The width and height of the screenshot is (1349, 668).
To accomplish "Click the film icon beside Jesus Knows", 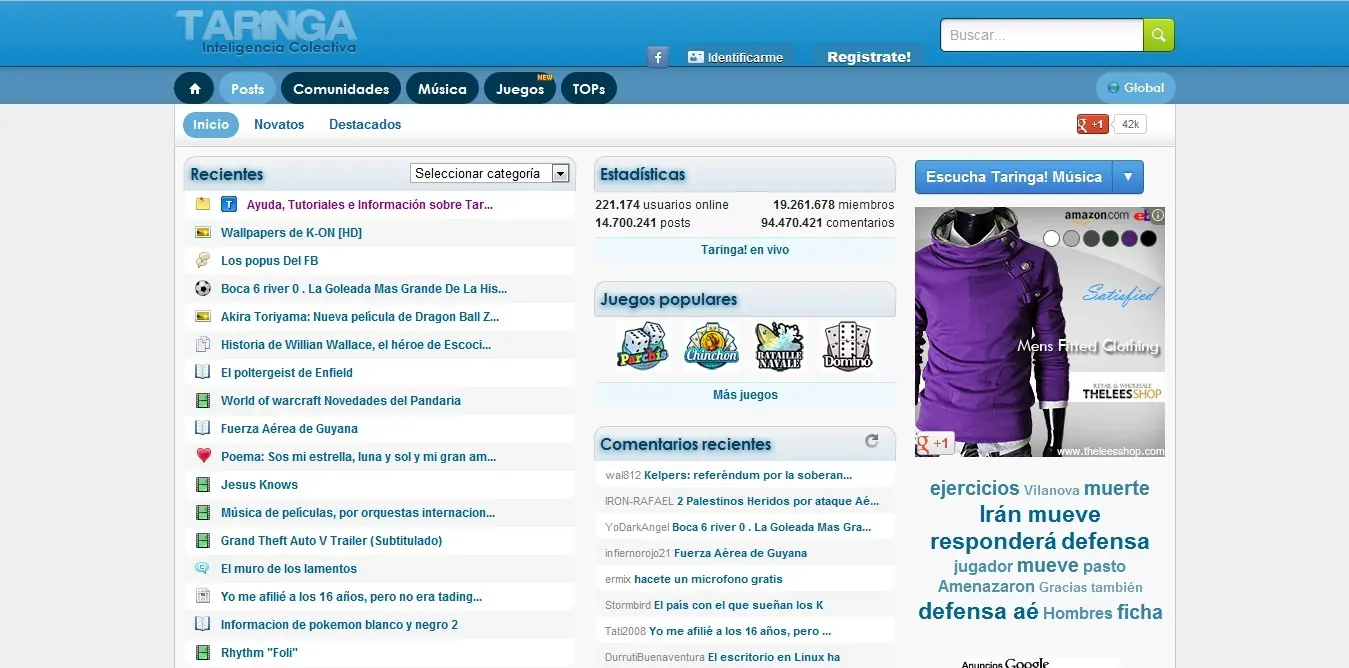I will pos(203,484).
